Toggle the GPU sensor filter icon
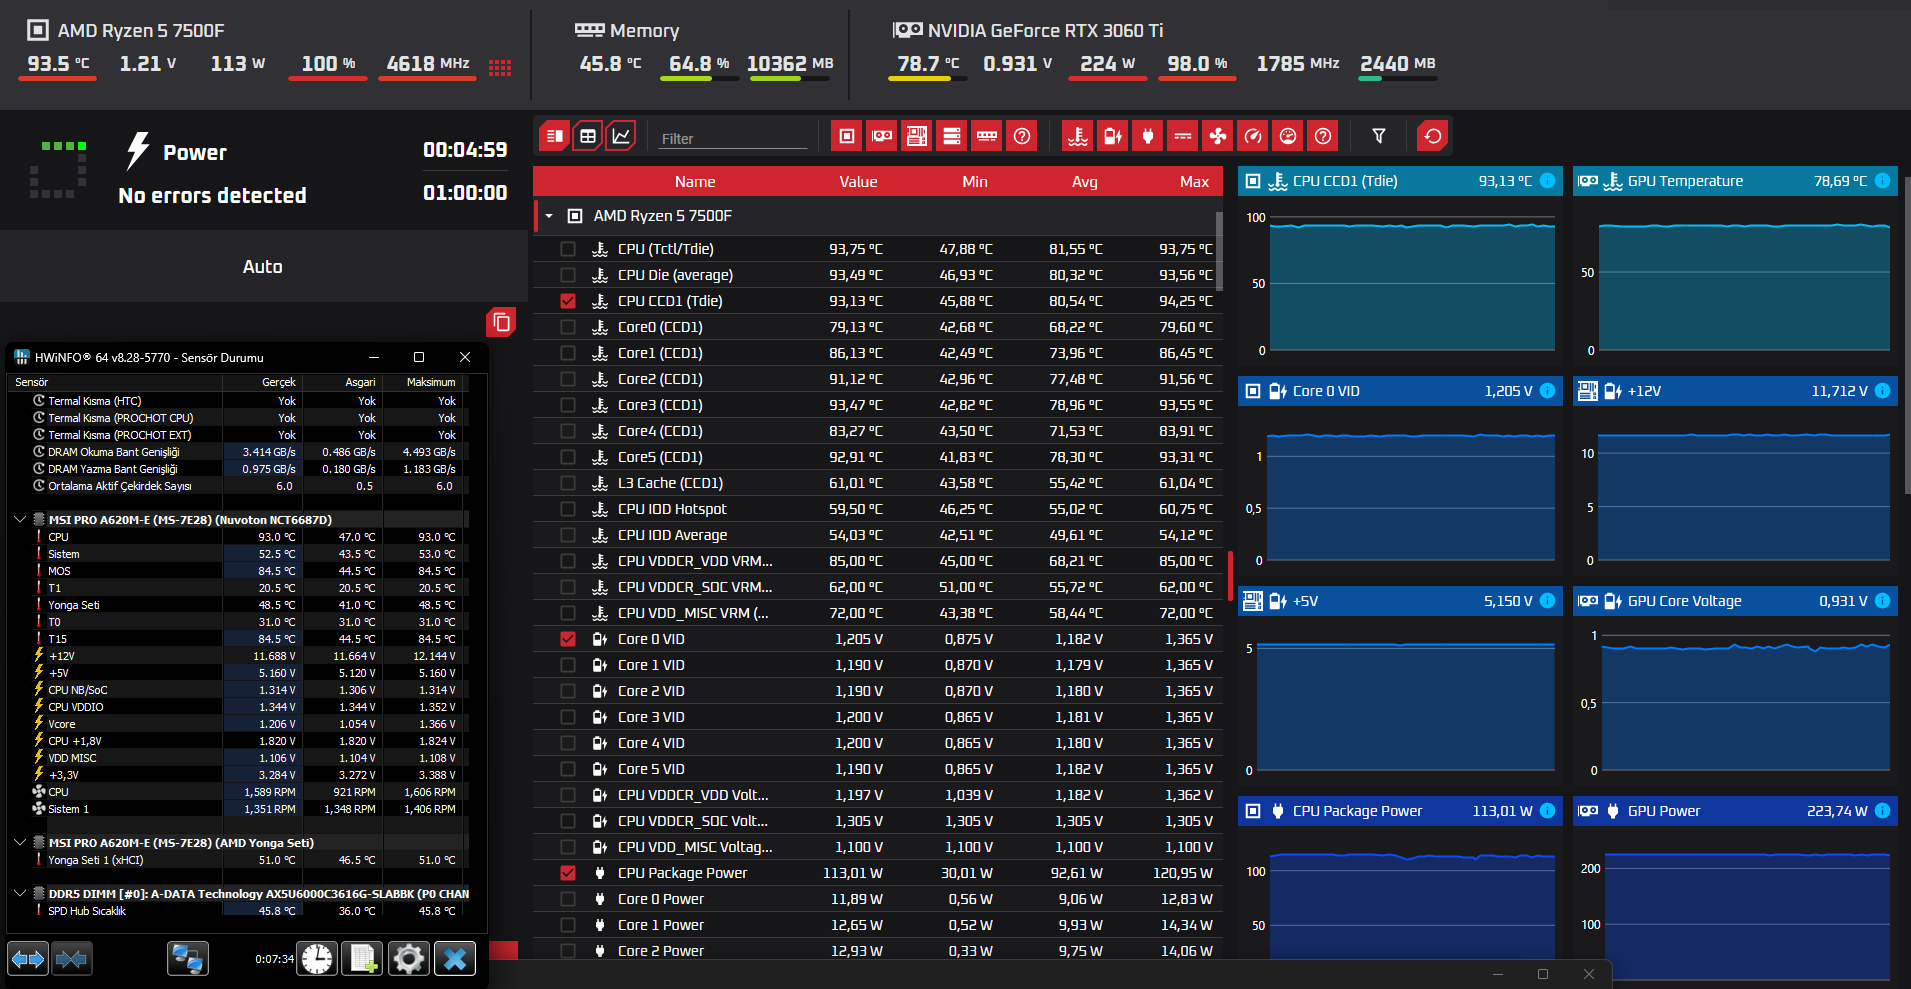The height and width of the screenshot is (989, 1911). tap(882, 136)
